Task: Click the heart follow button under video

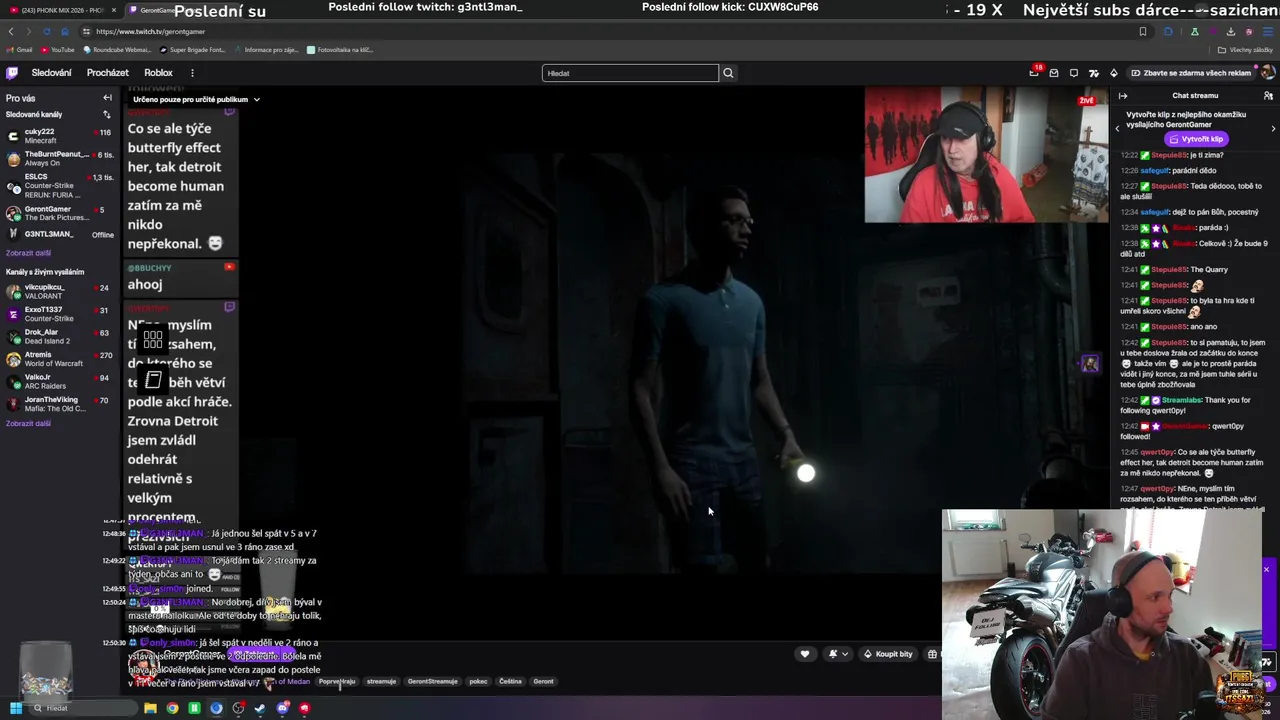Action: click(804, 654)
